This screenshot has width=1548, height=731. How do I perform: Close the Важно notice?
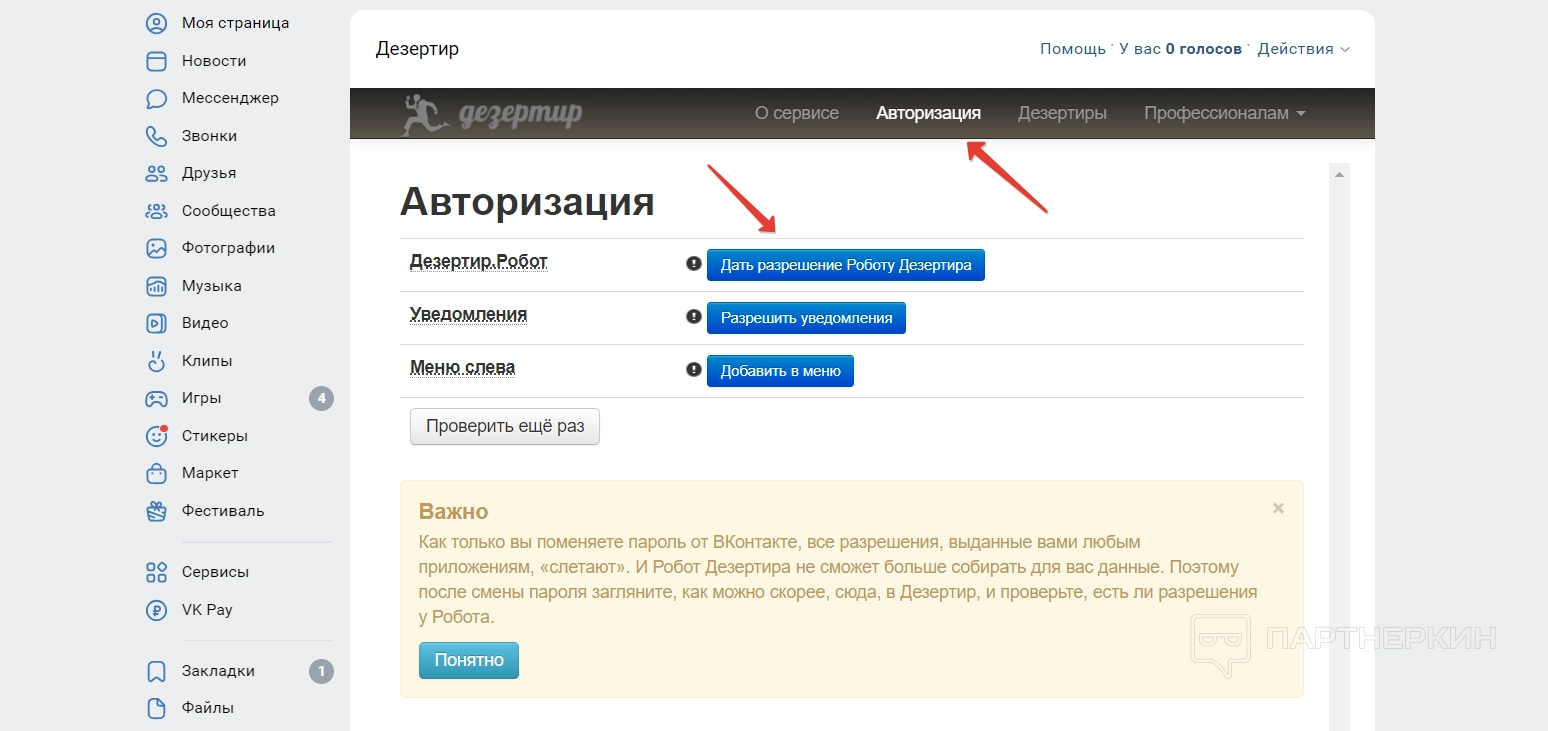[x=1278, y=508]
